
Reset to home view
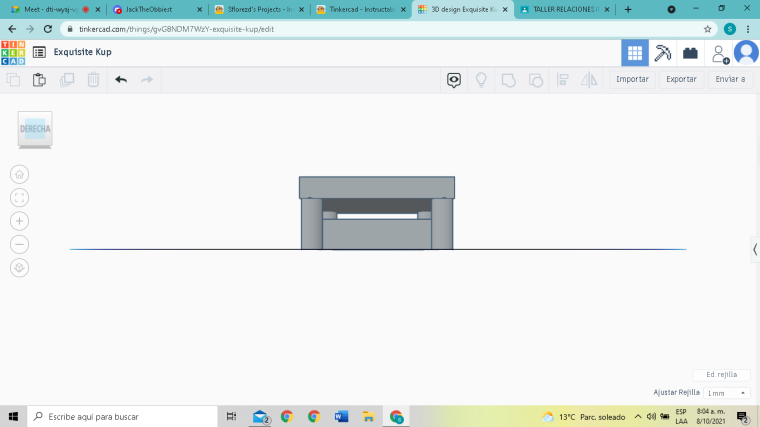pos(19,174)
